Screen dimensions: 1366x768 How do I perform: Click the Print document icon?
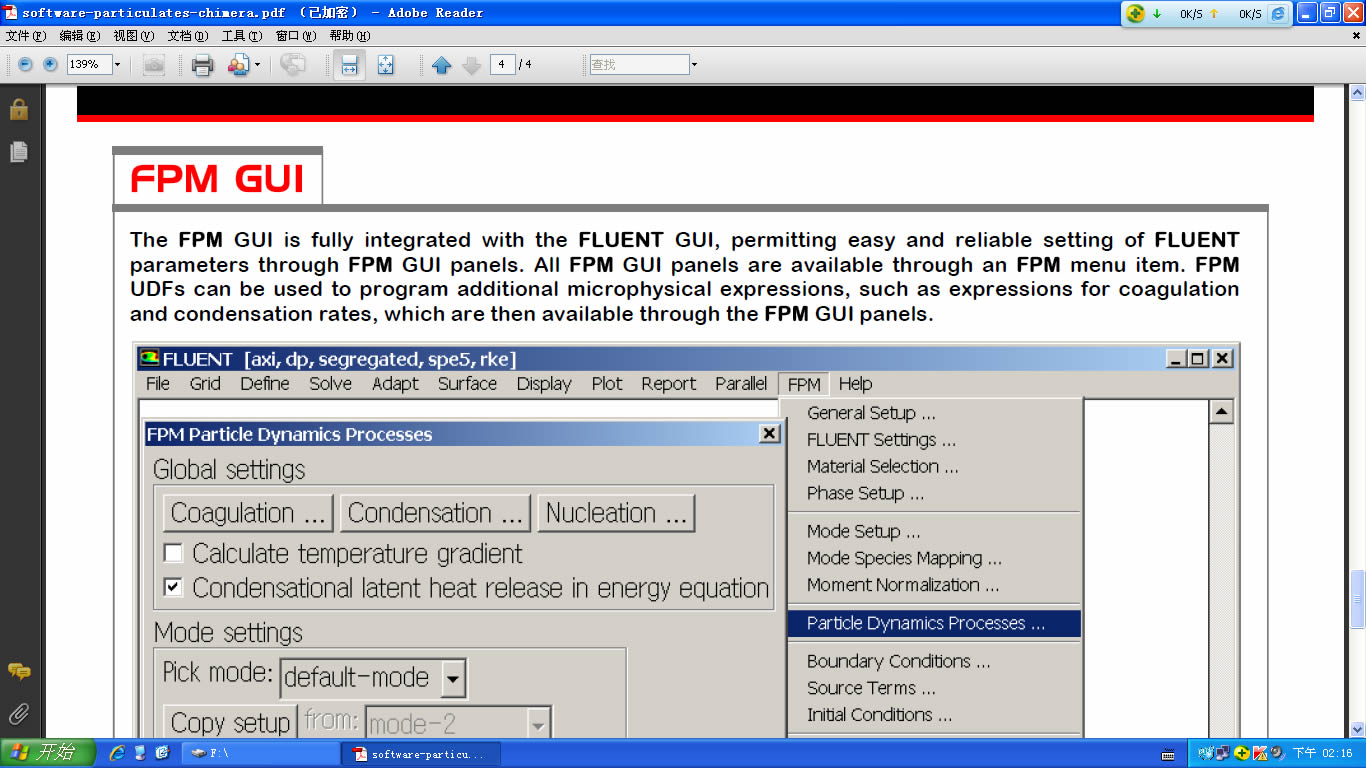coord(201,65)
